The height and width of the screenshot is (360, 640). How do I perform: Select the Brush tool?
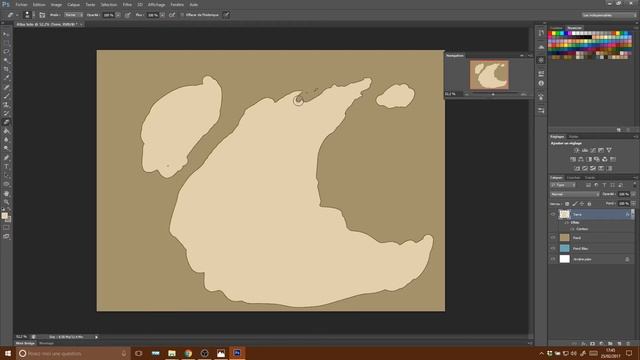(x=6, y=96)
